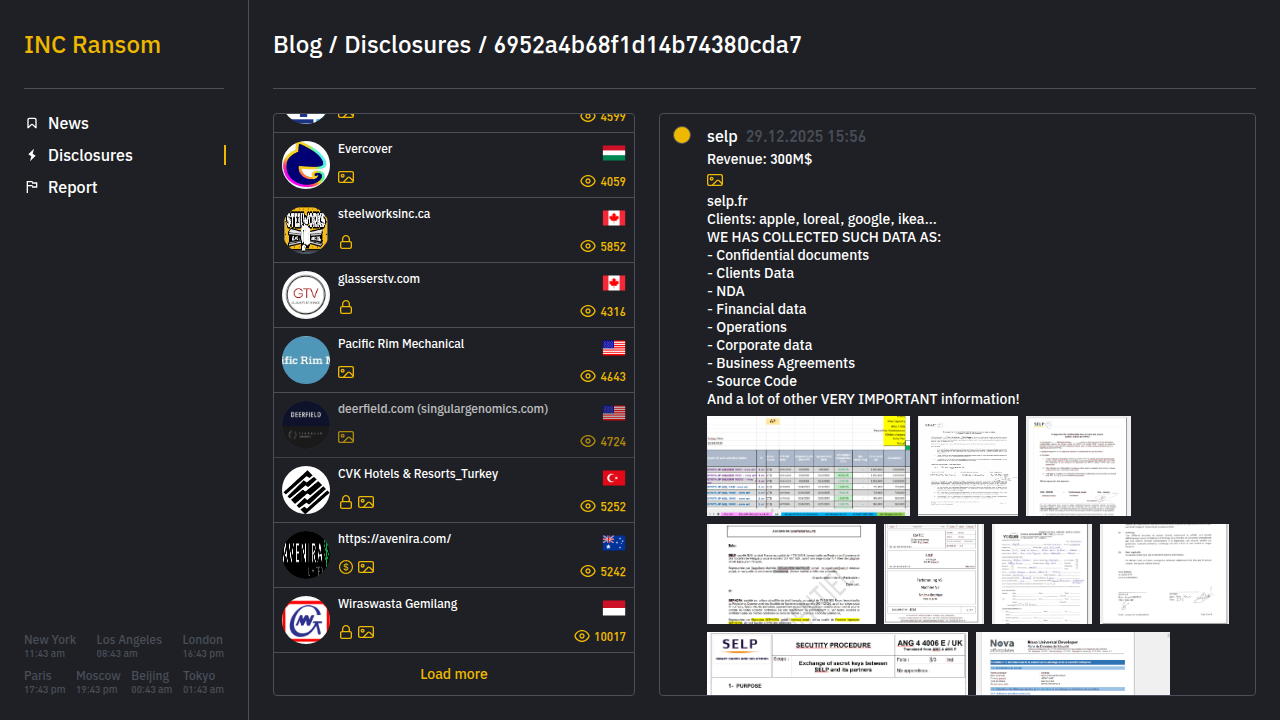Click the dollar icon under https://avenira.com/
1280x720 pixels.
pos(346,567)
